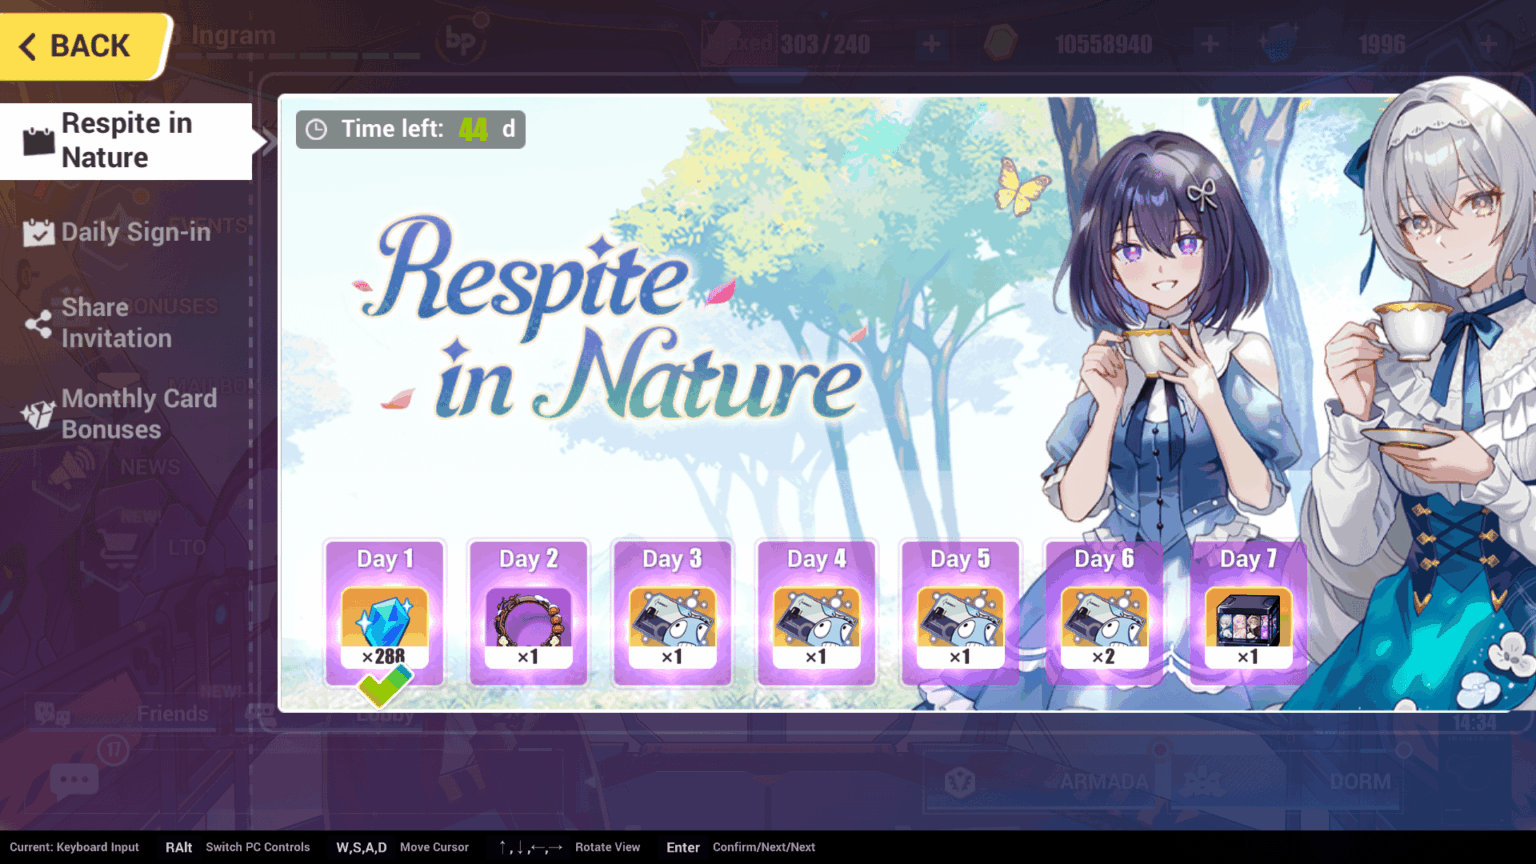
Task: Open the Monthly Card Bonuses tab
Action: (137, 413)
